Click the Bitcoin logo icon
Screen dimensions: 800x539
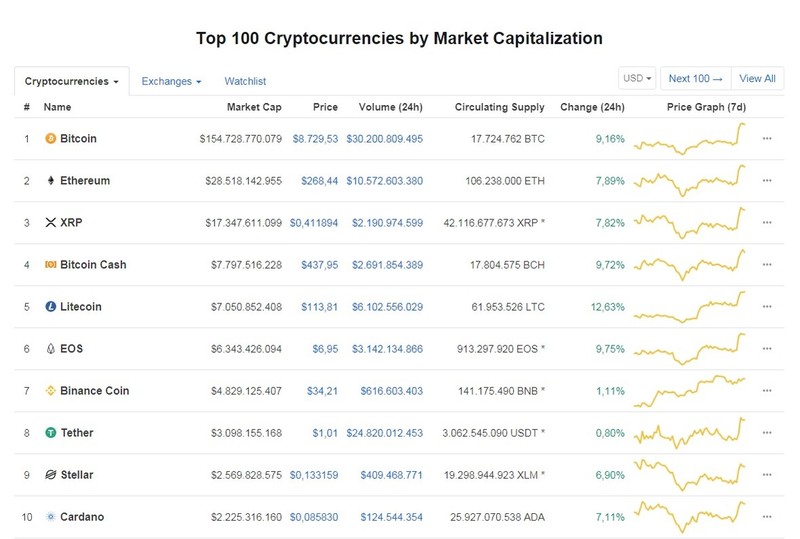coord(51,138)
